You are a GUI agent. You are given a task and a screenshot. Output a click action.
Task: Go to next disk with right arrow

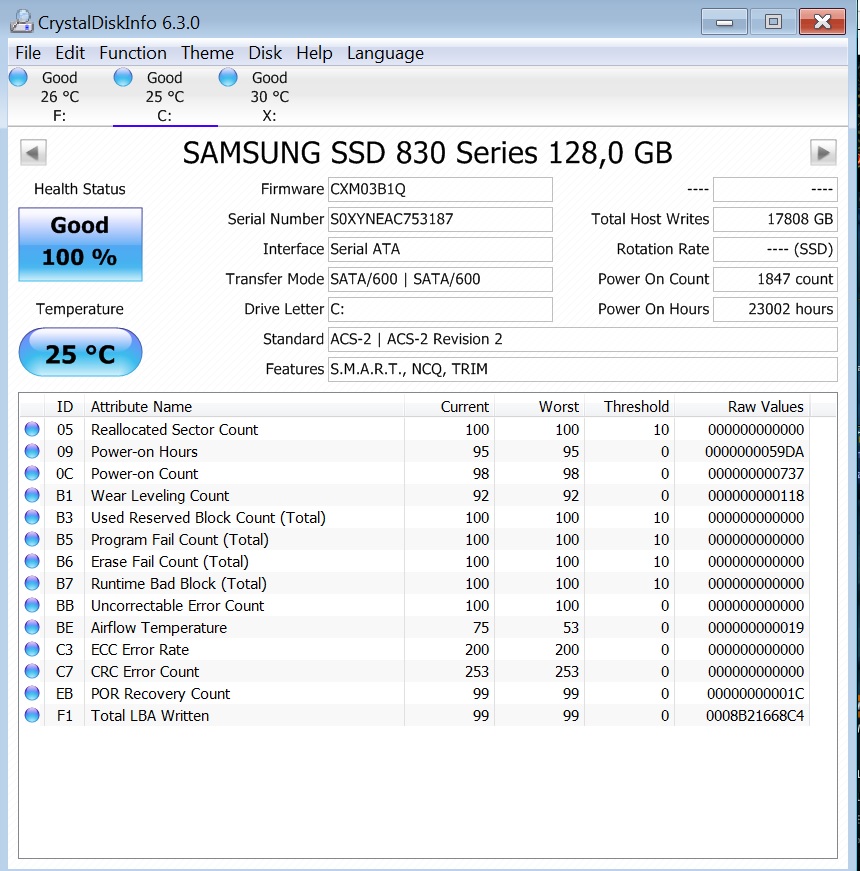click(823, 152)
